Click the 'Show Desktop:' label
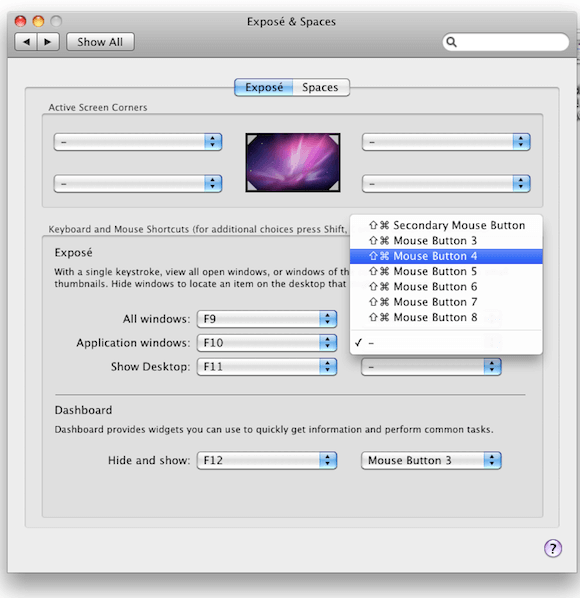 [151, 367]
